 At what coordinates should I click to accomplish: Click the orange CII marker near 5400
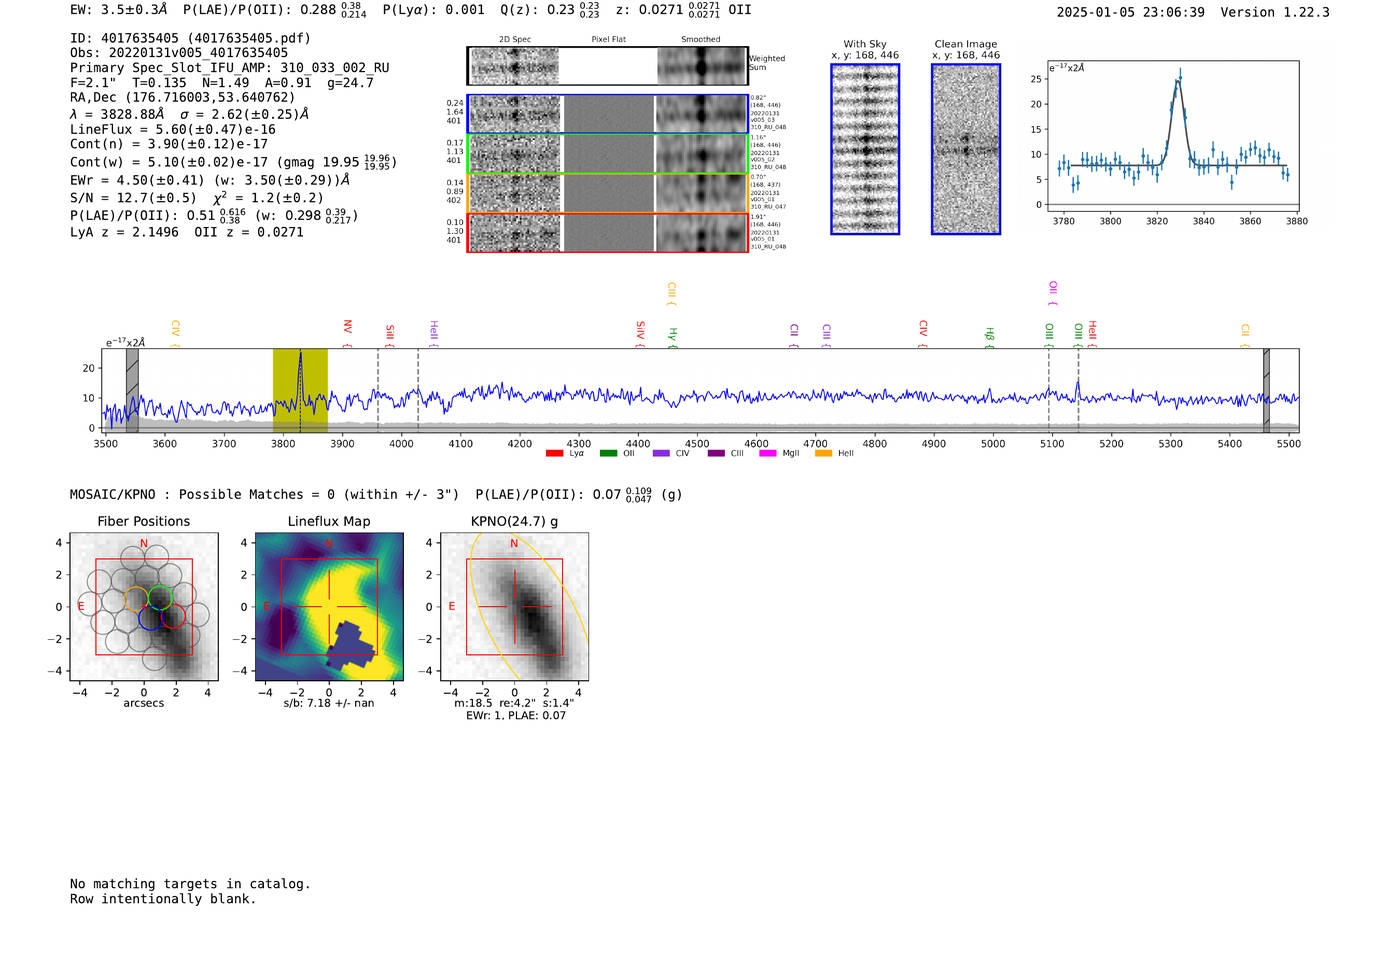pos(1245,336)
